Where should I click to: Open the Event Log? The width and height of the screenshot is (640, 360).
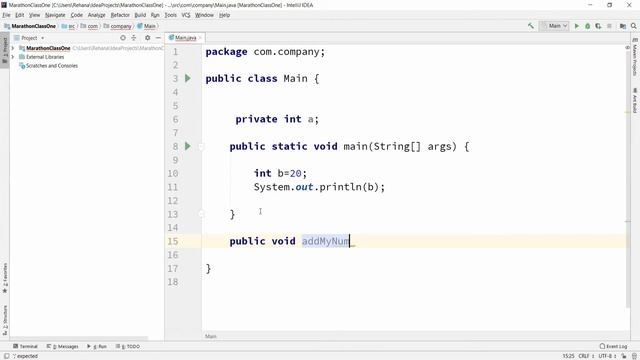point(613,346)
